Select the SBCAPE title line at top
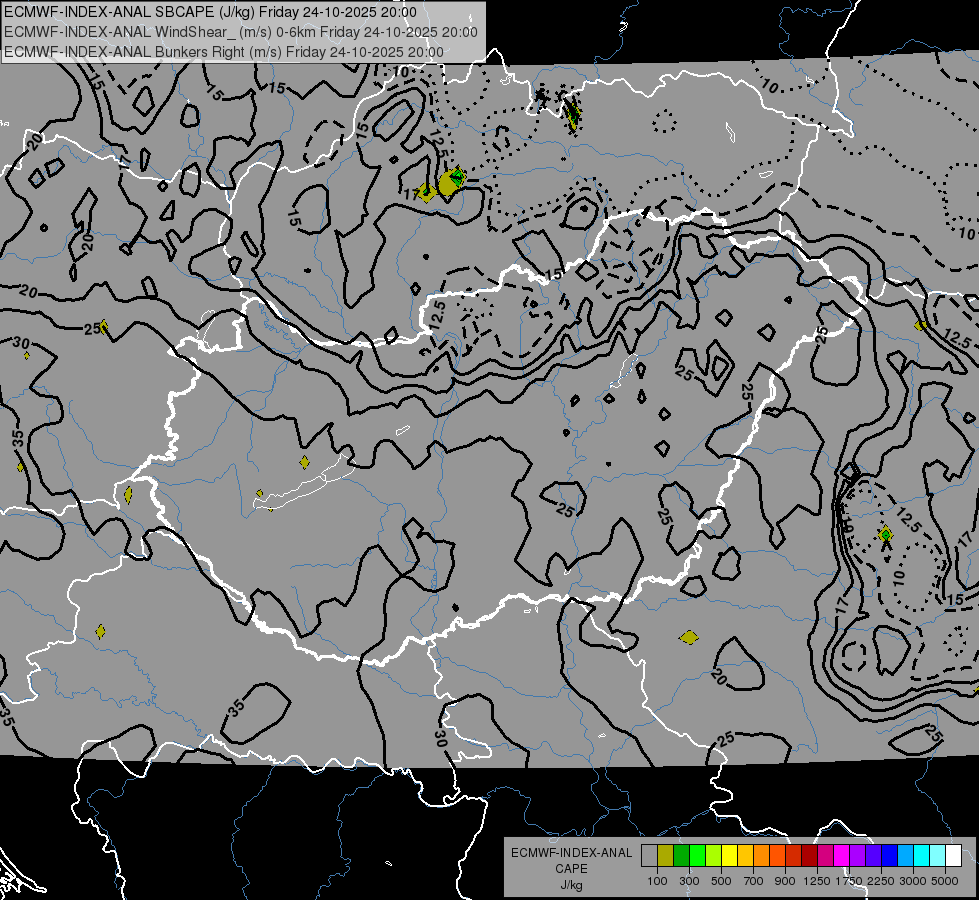 210,12
